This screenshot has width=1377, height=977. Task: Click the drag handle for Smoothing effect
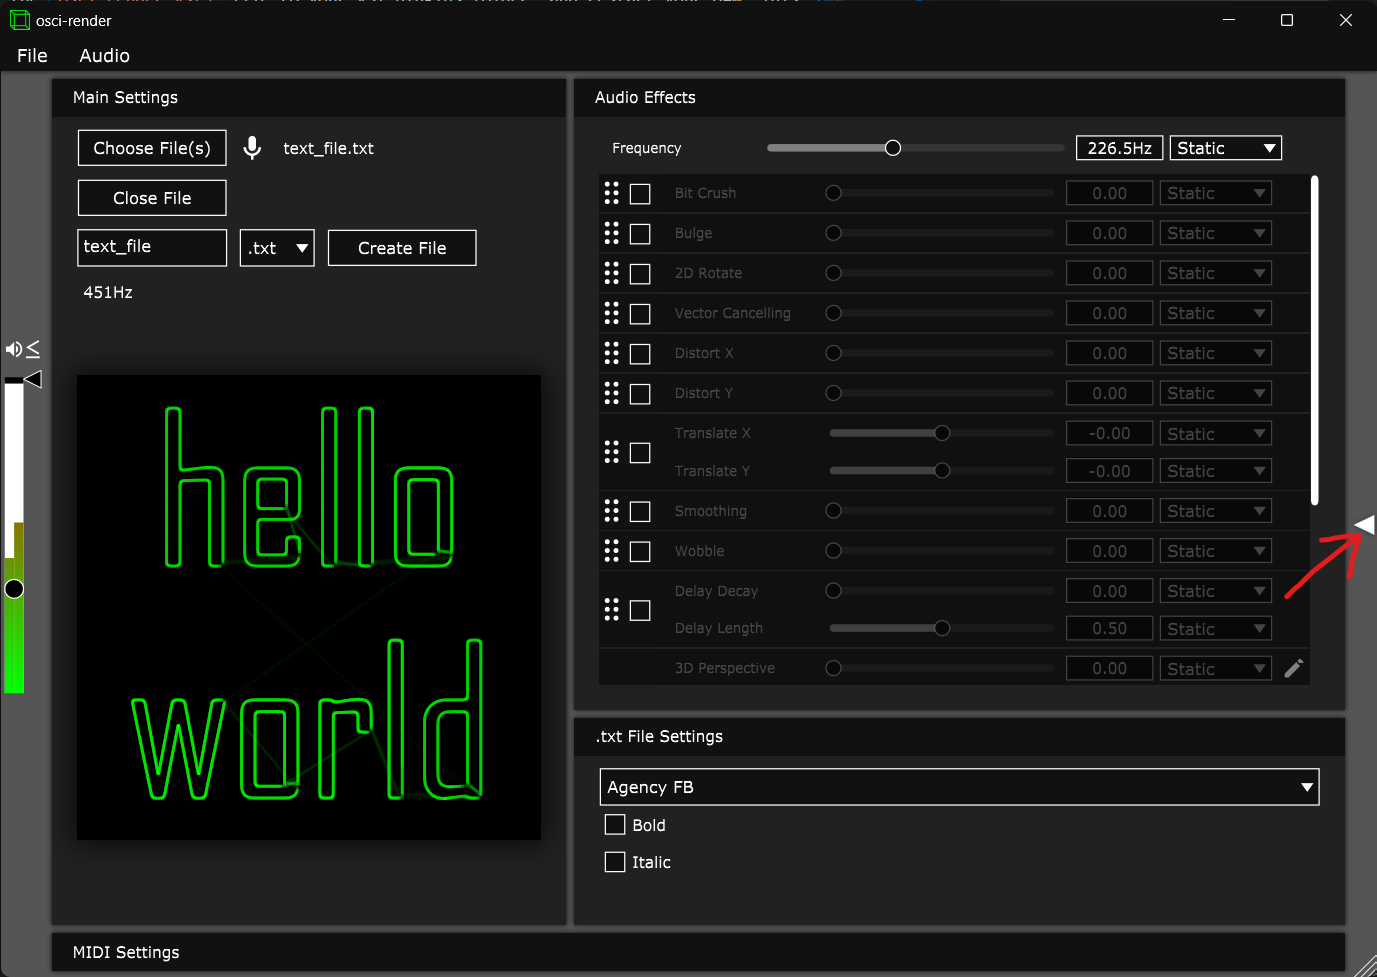coord(611,511)
